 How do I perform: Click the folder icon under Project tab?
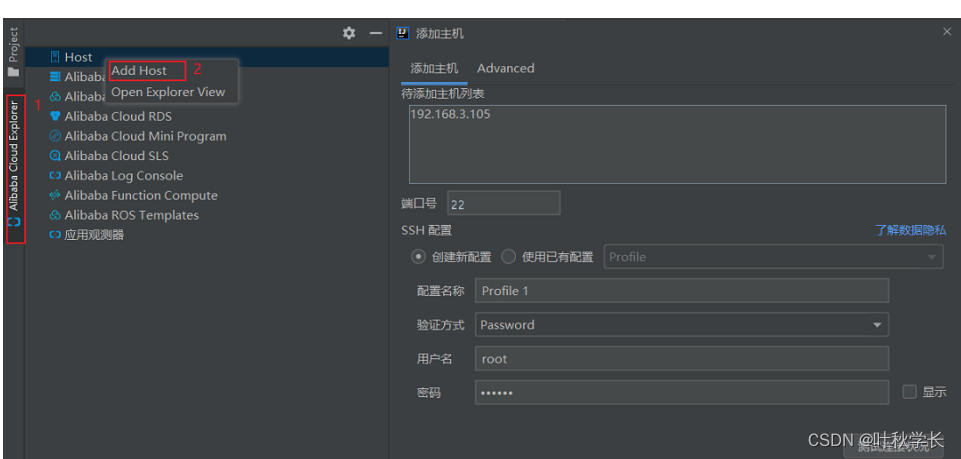pos(13,72)
